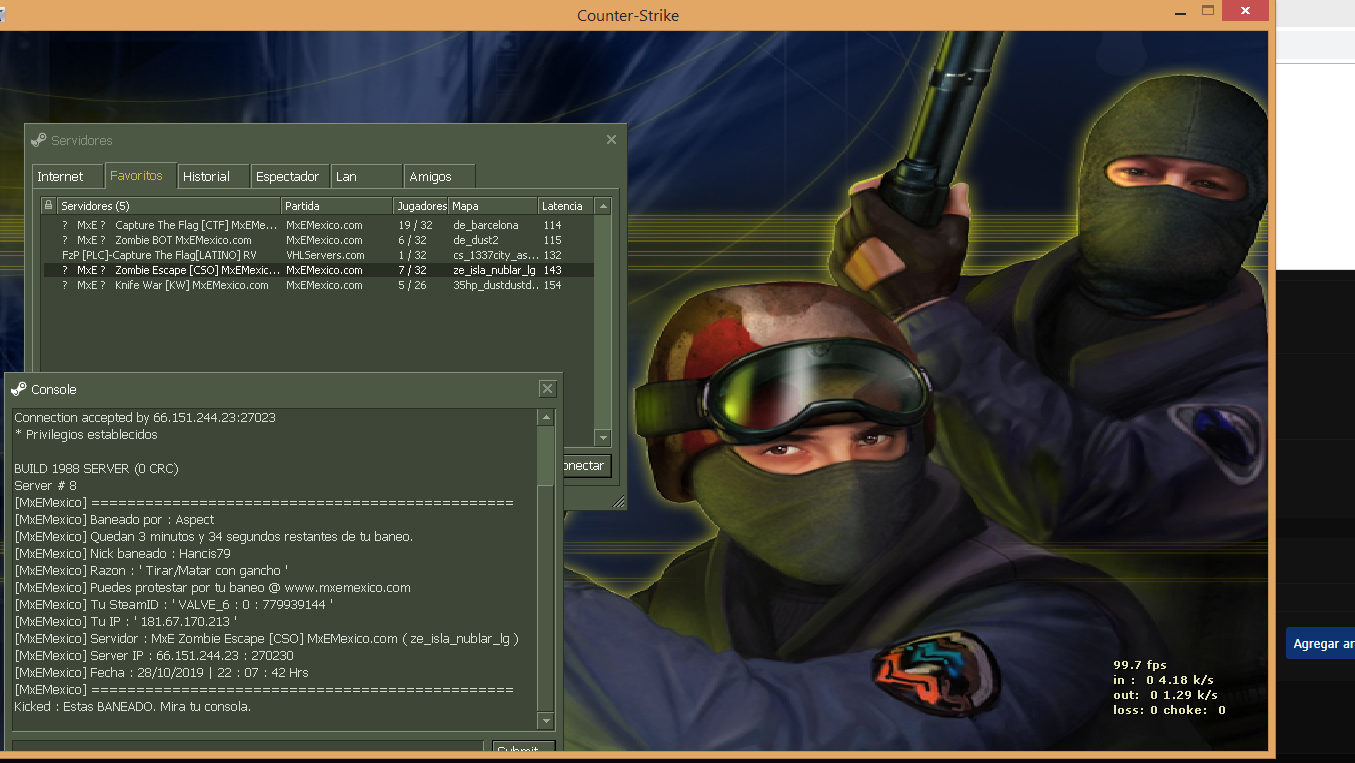Screen dimensions: 1355x763
Task: Select the Zombie BOT MxEMexico.com server
Action: 318,240
